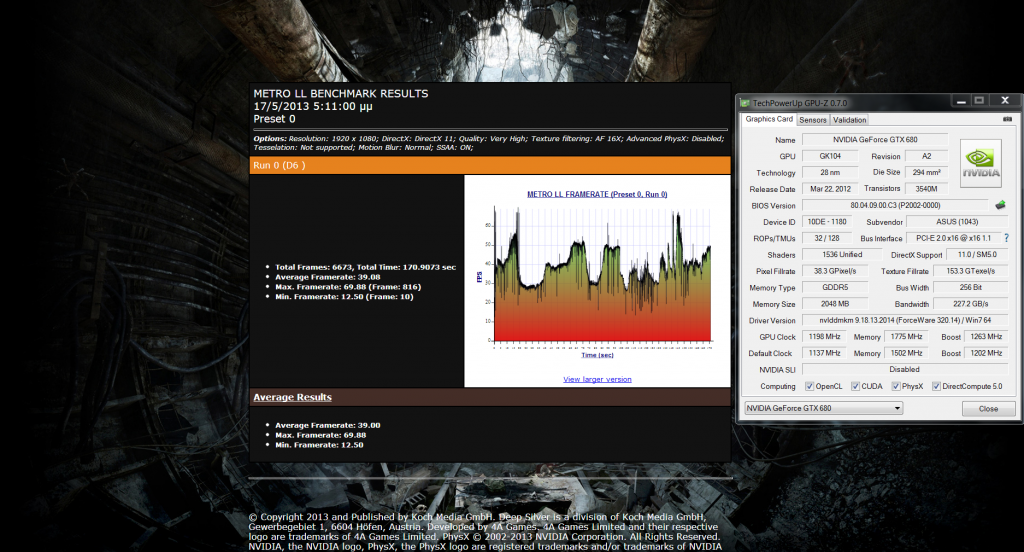Screen dimensions: 1024x552
Task: Click the Transistors field 3540M
Action: click(926, 189)
